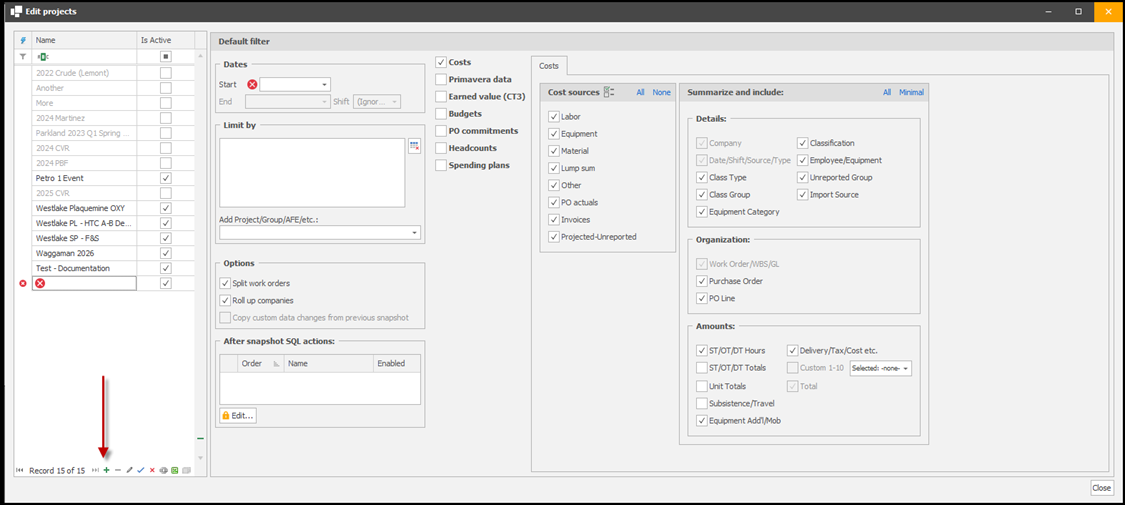Screen dimensions: 1125x505
Task: Click the Edit button under SQL actions
Action: click(238, 415)
